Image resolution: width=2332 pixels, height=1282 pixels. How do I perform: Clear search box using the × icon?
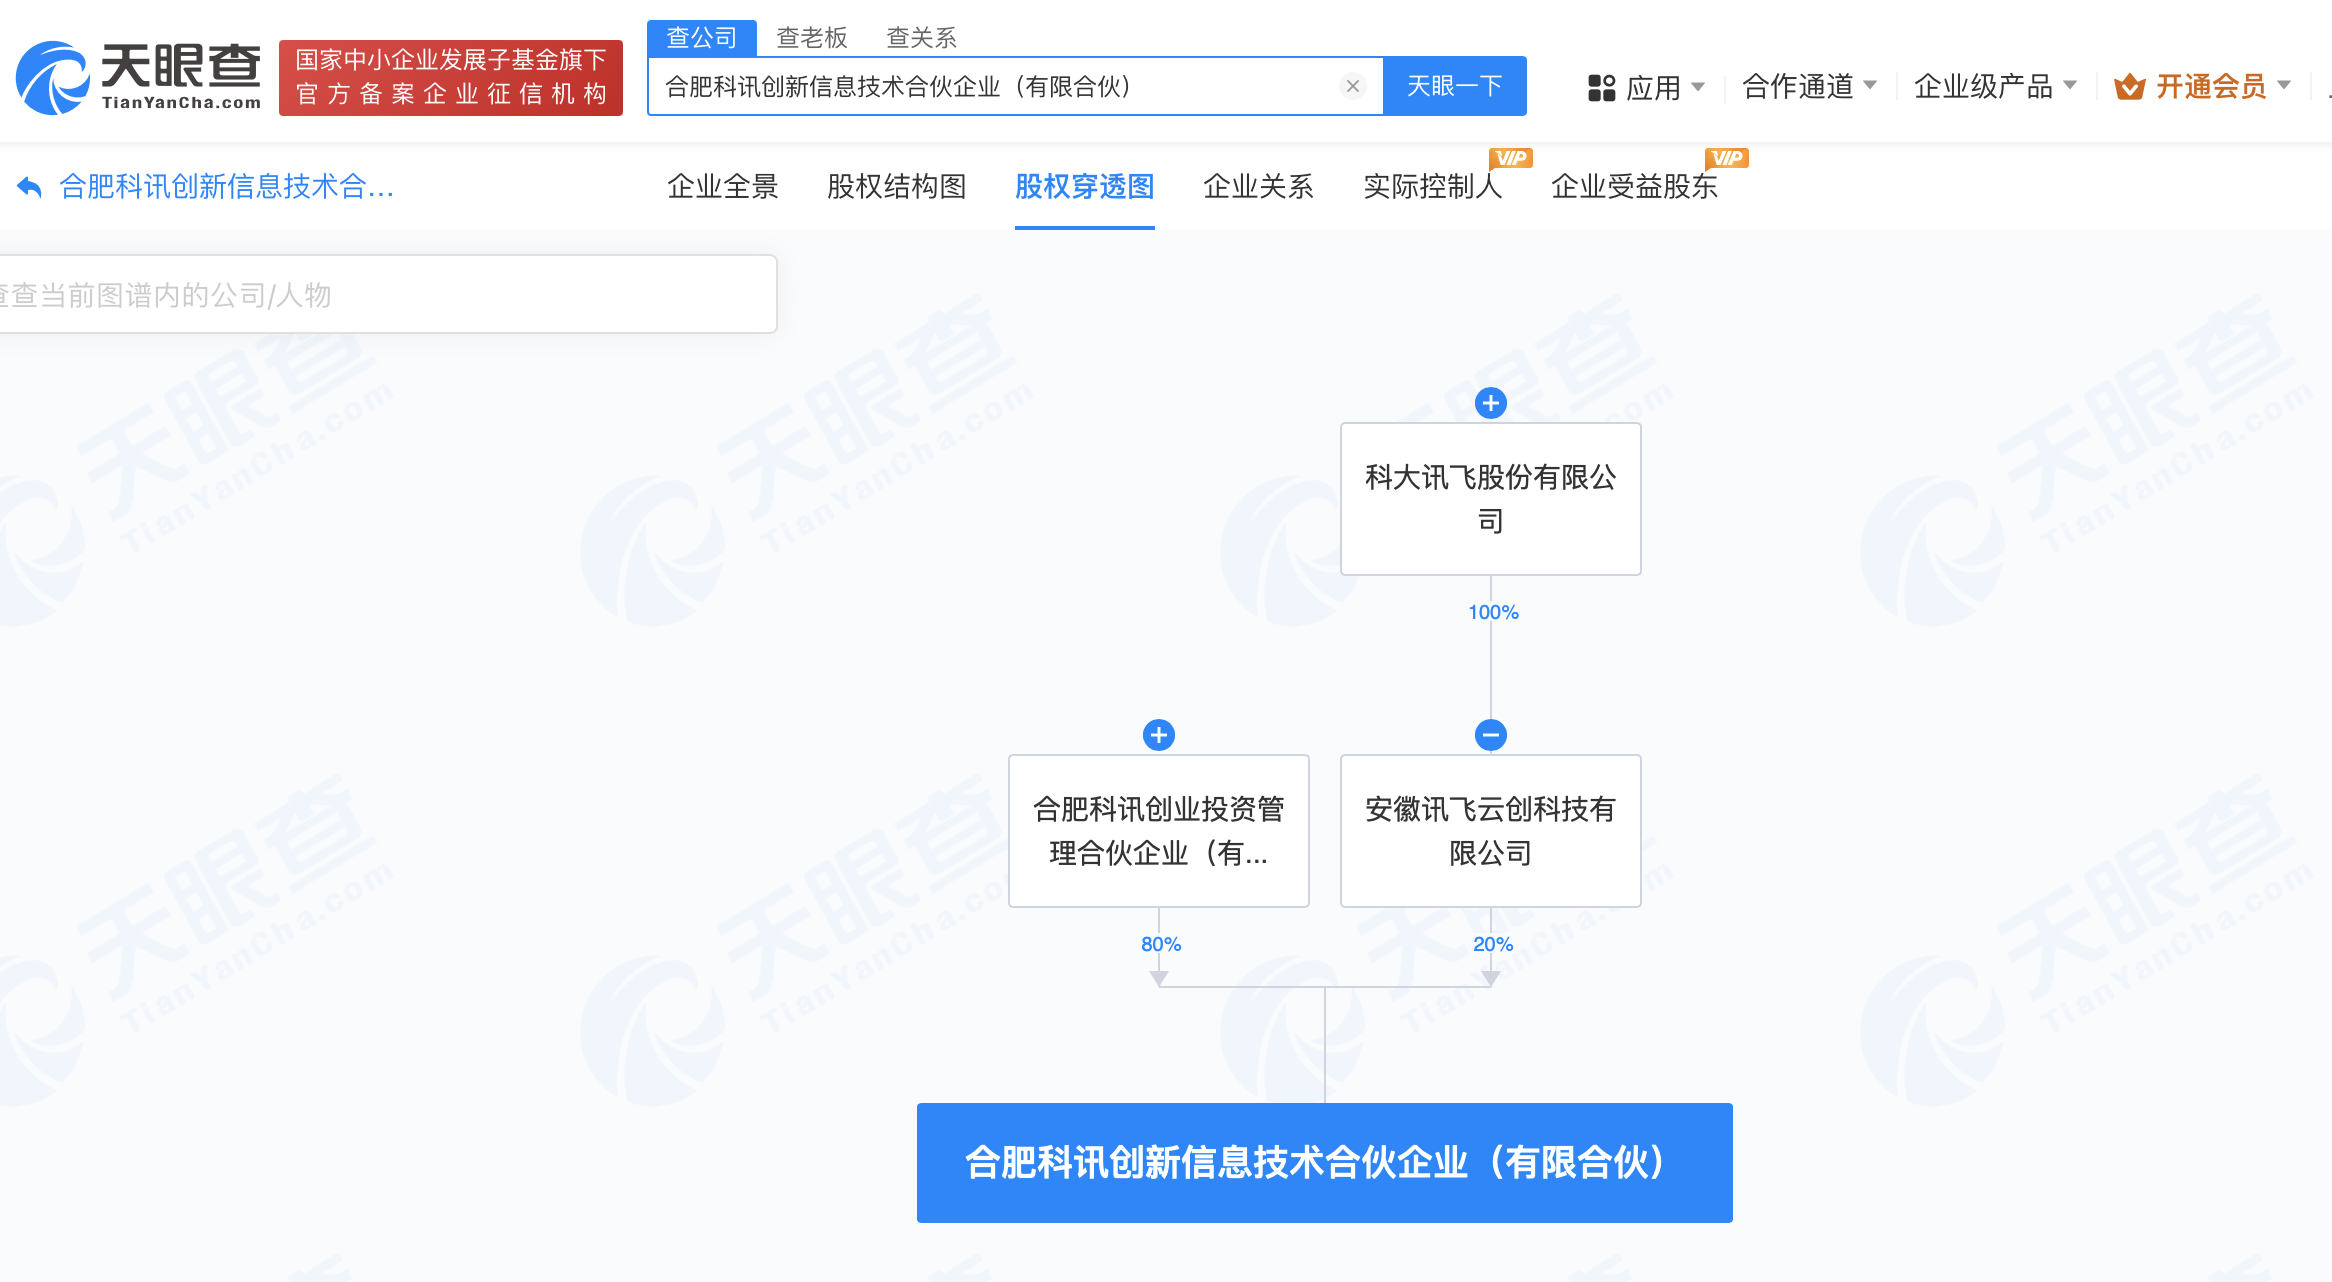pos(1353,86)
